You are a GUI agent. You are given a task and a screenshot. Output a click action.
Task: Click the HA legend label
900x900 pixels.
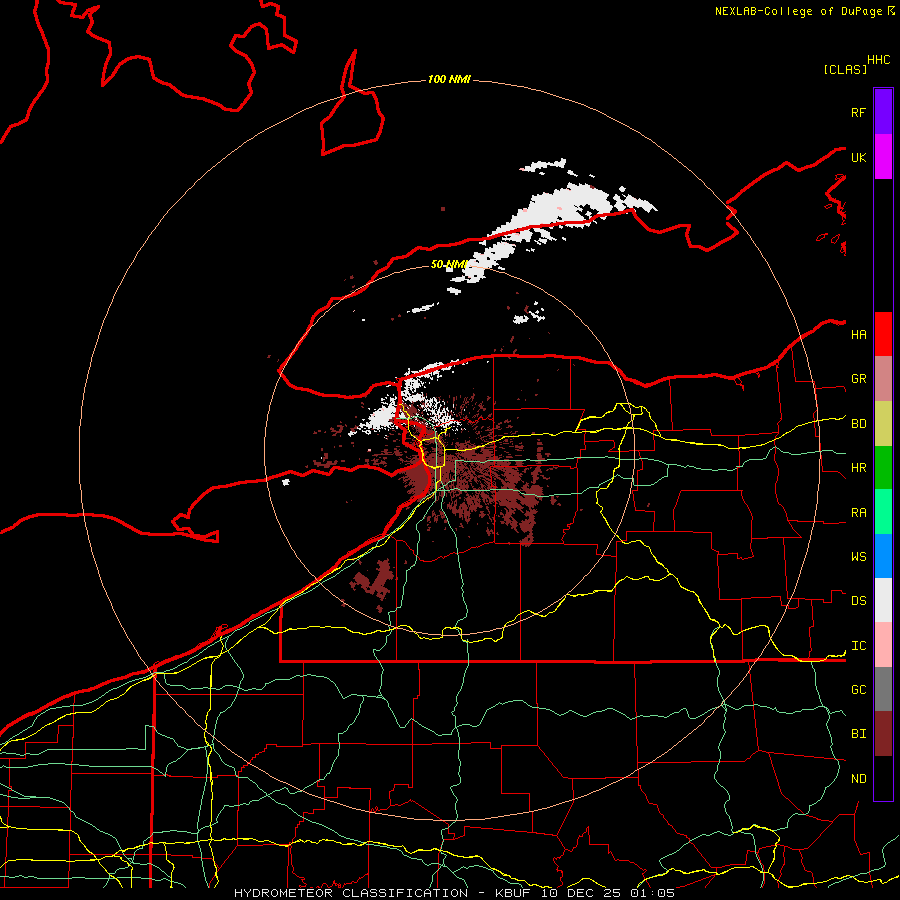click(858, 335)
